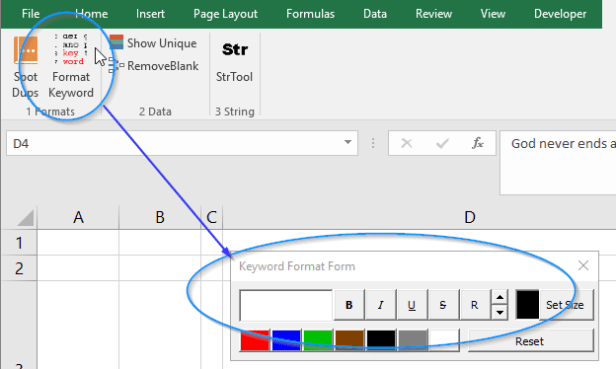The width and height of the screenshot is (616, 369).
Task: Confirm the formula bar entry
Action: 442,143
